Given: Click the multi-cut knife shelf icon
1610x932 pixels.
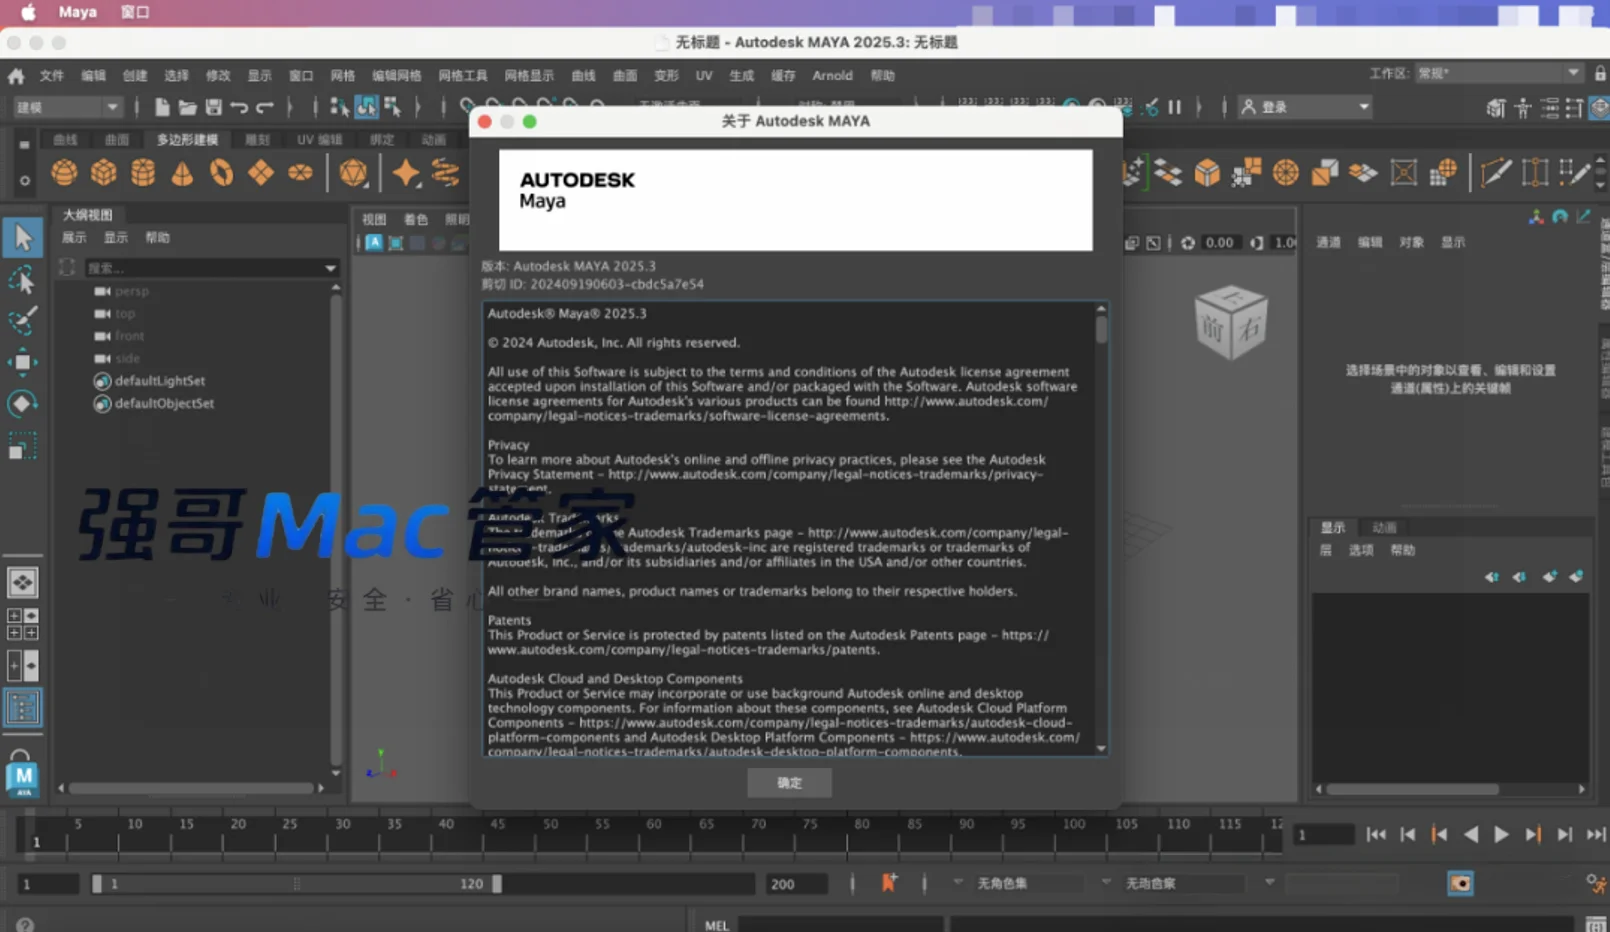Looking at the screenshot, I should click(x=1496, y=173).
